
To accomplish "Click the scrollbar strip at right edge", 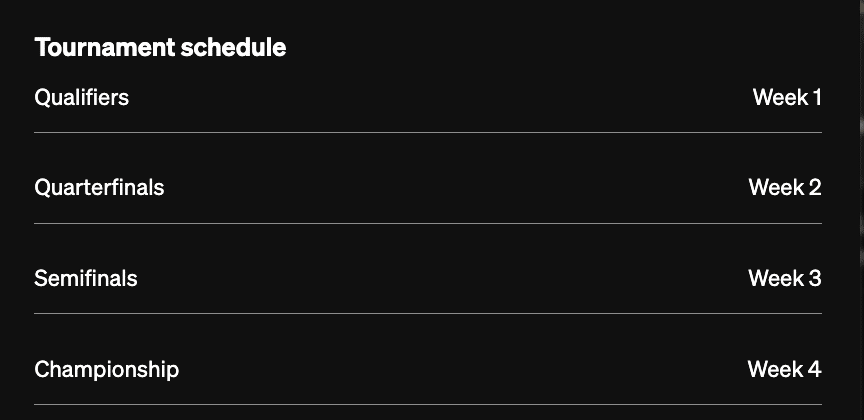I will point(861,200).
